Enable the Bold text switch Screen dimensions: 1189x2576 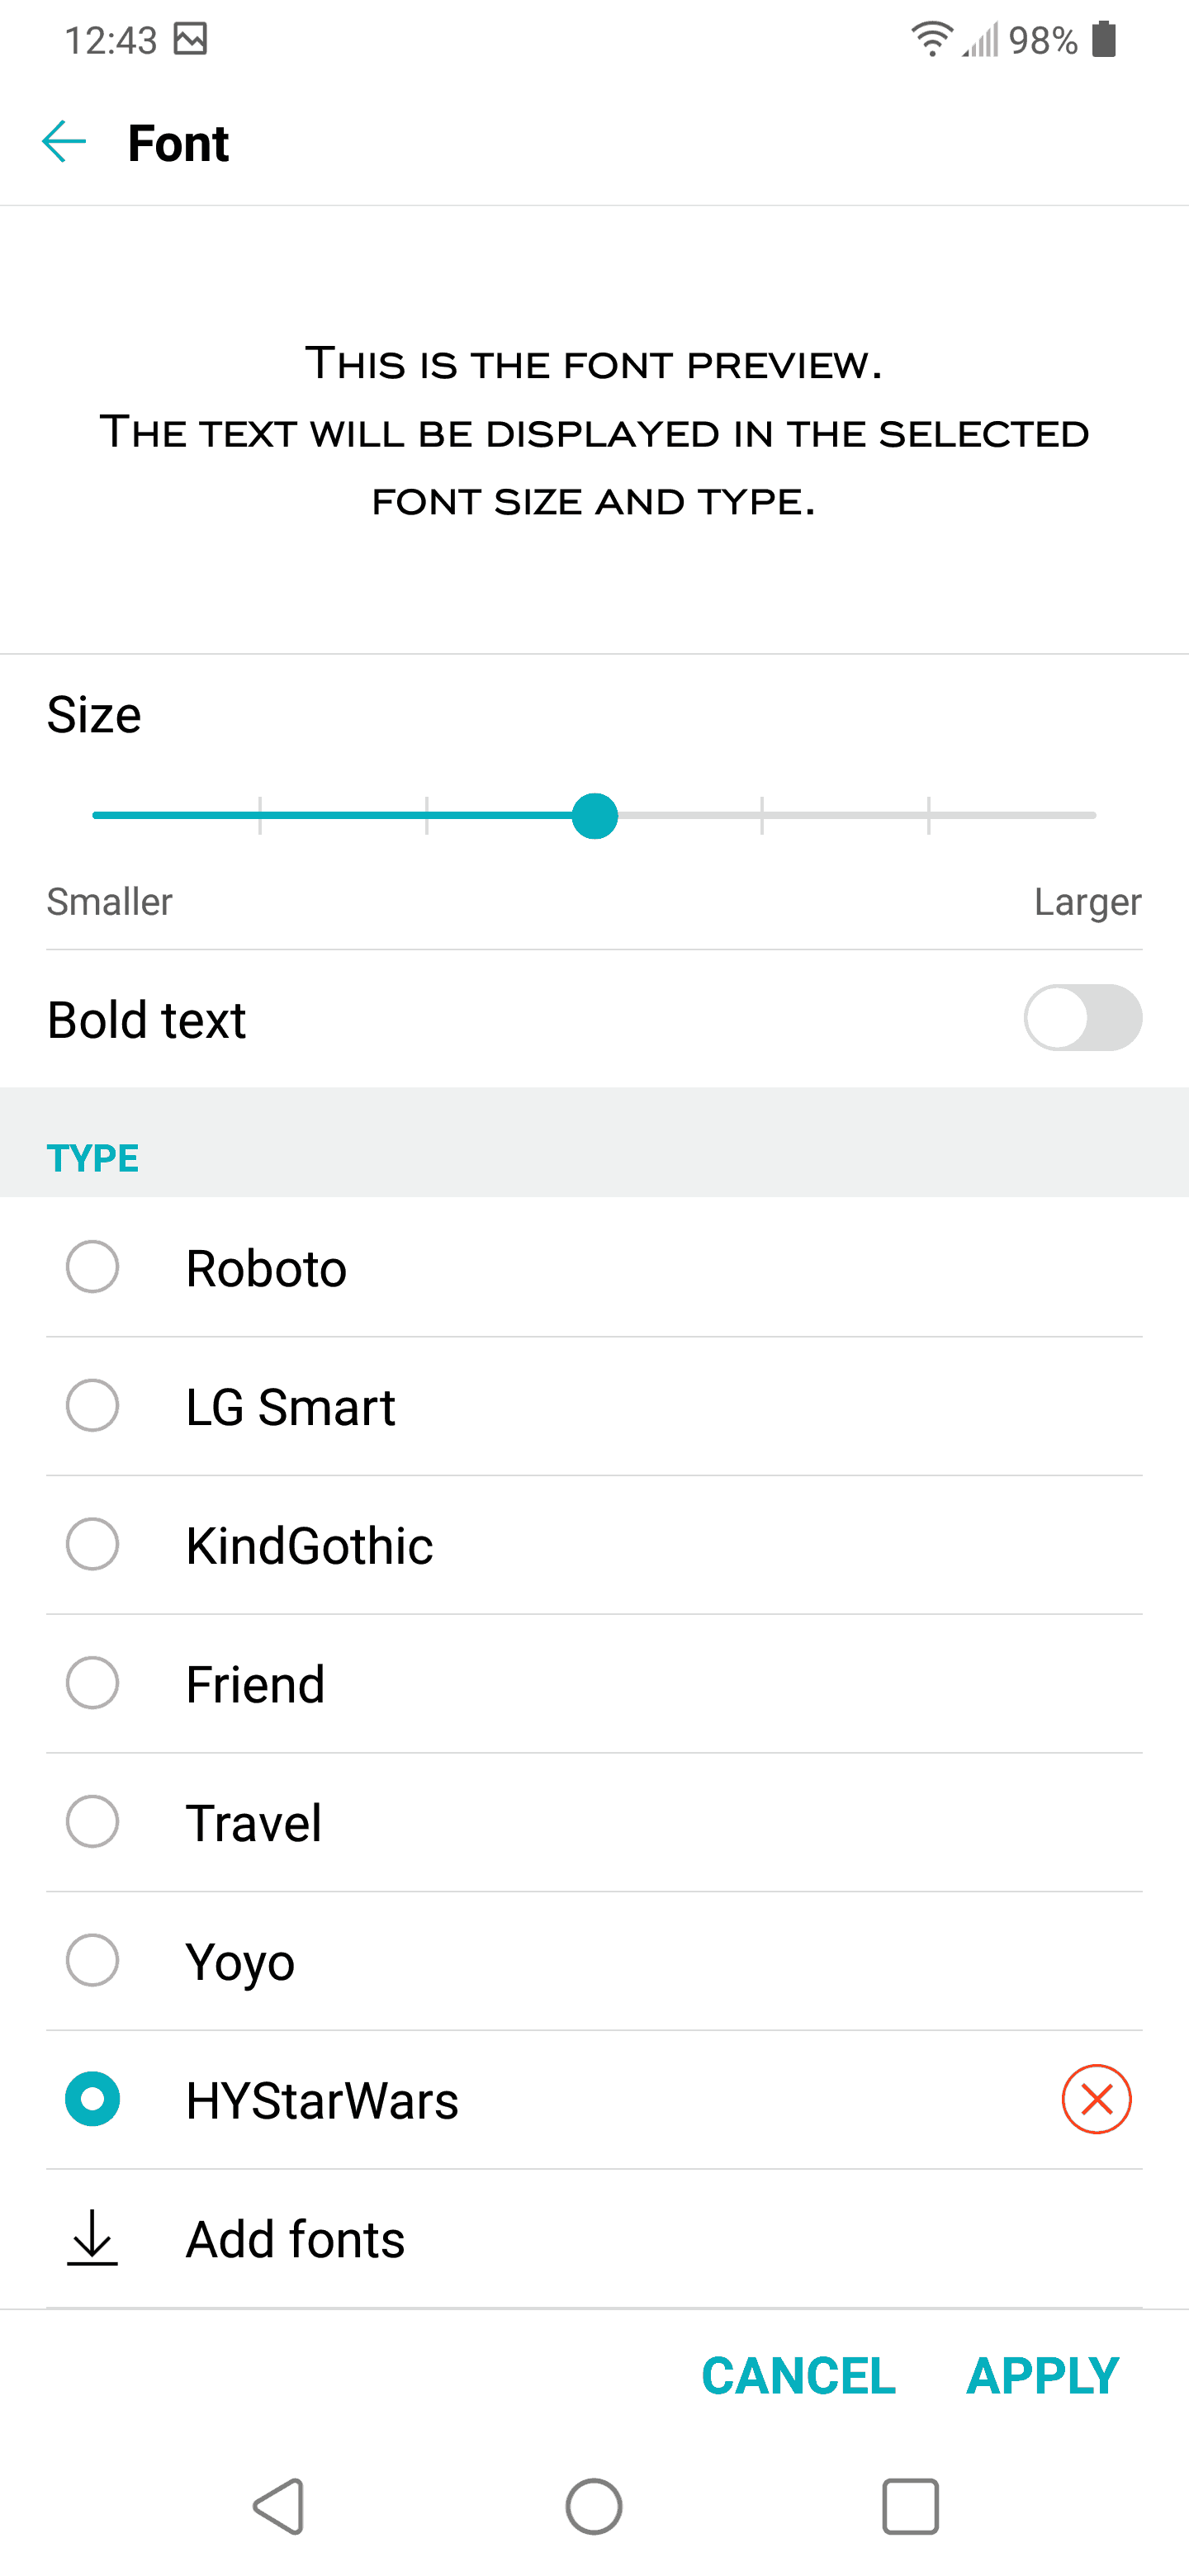(1082, 1018)
